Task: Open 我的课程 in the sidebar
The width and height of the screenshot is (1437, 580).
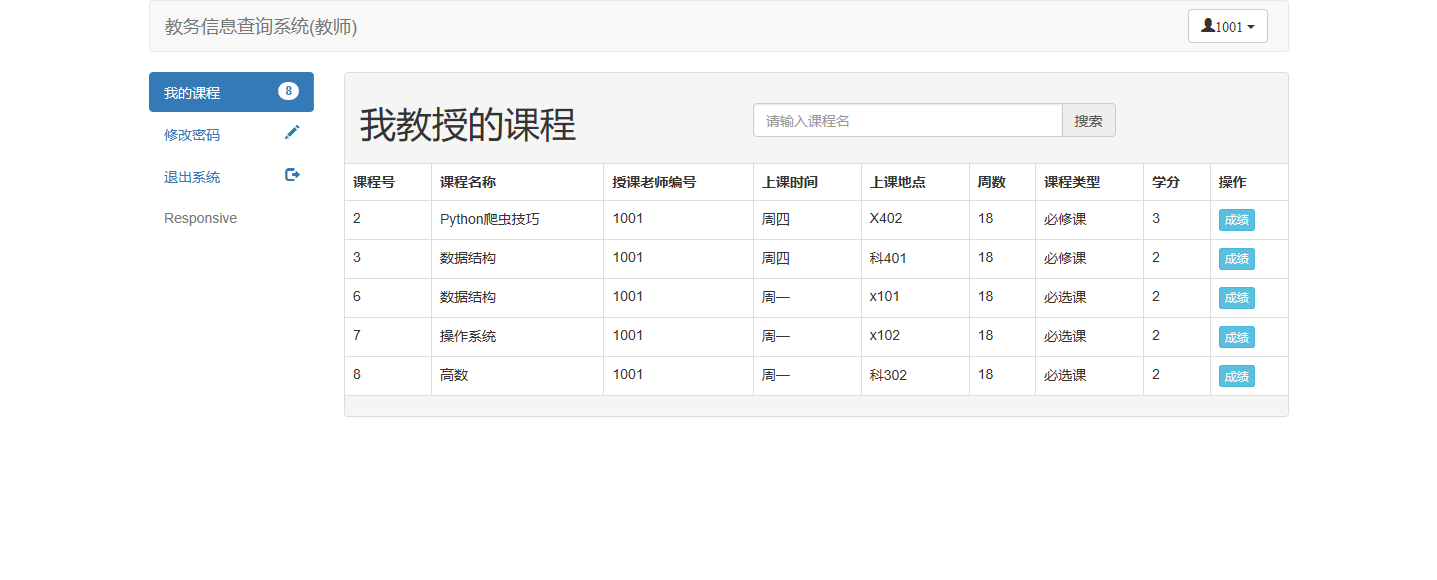Action: (231, 92)
